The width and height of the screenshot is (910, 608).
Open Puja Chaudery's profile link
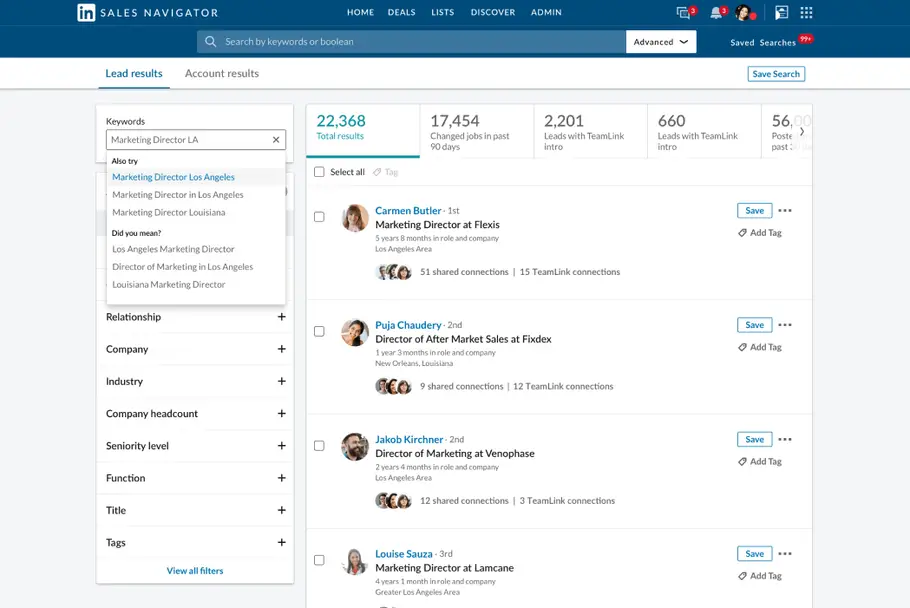click(x=407, y=324)
